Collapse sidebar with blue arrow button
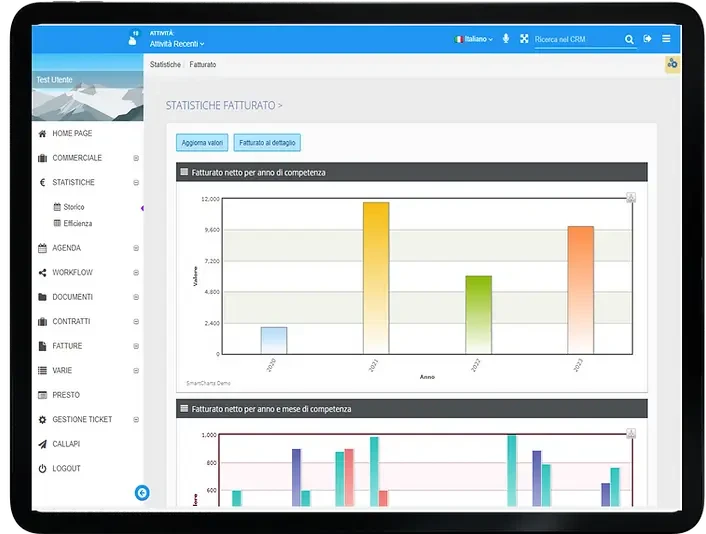706x534 pixels. pos(142,493)
